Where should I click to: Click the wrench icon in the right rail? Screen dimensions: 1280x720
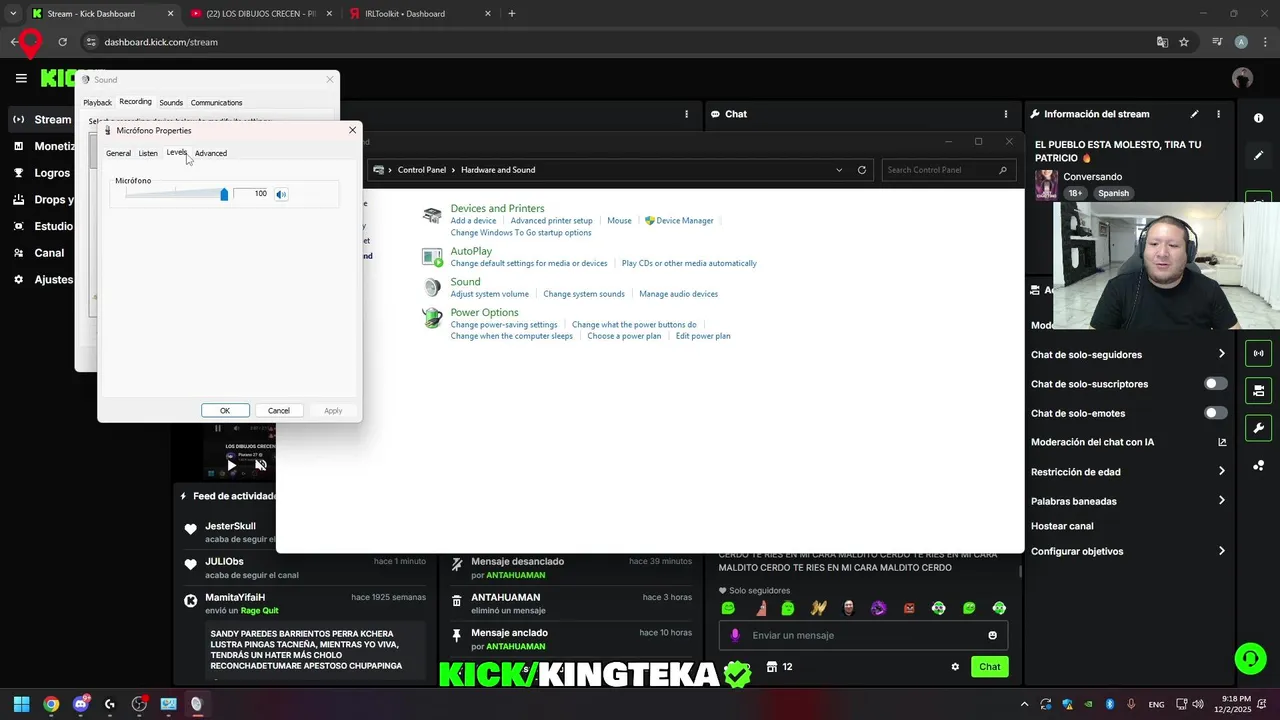point(1258,429)
